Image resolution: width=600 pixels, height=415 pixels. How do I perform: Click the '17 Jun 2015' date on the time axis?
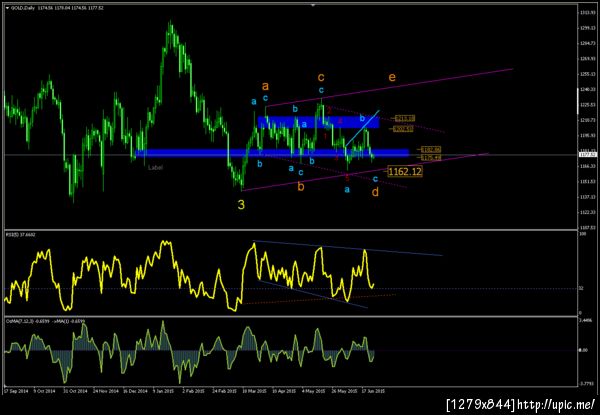[373, 391]
